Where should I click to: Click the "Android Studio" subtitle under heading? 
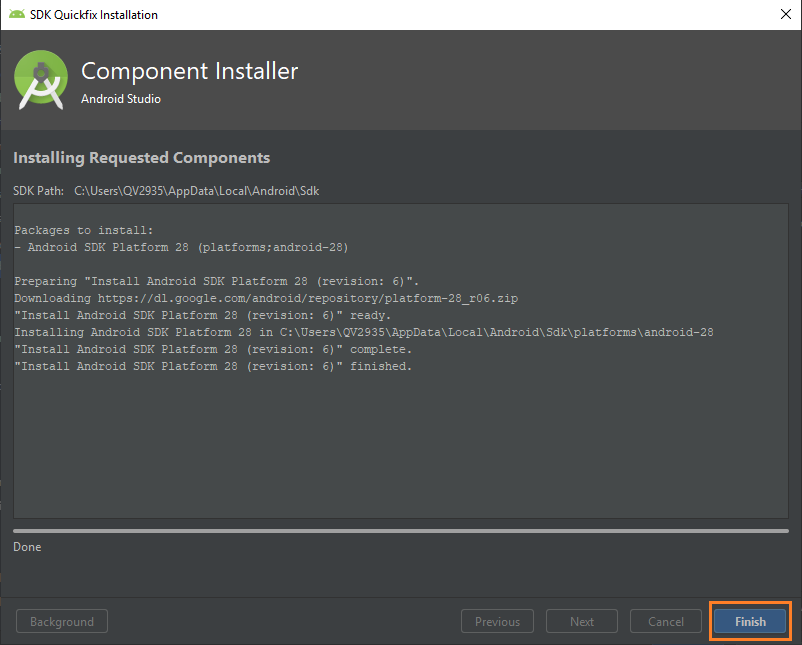120,99
